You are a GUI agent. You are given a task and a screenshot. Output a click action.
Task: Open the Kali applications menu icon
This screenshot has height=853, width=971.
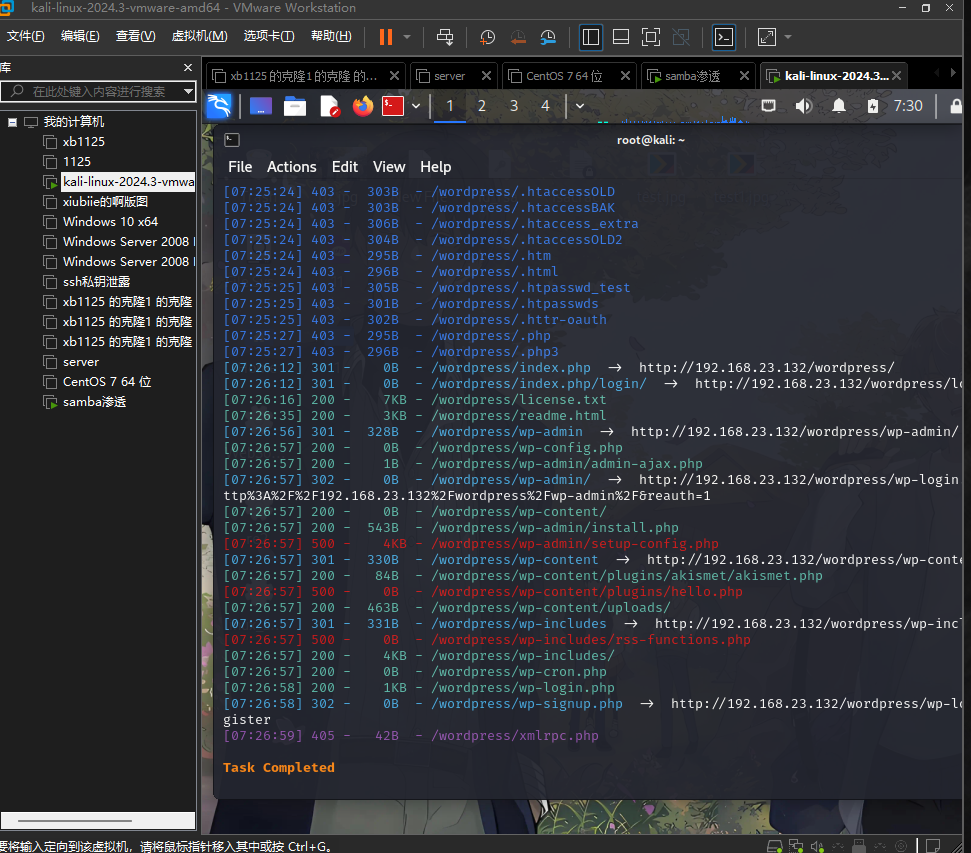pyautogui.click(x=219, y=105)
